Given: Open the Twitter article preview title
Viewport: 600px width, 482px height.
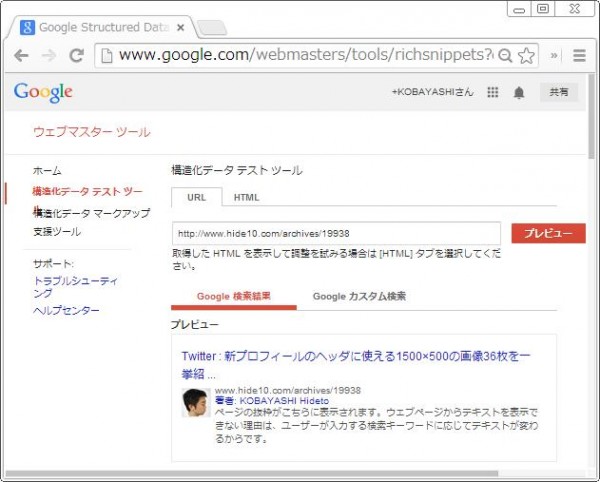Looking at the screenshot, I should [356, 365].
